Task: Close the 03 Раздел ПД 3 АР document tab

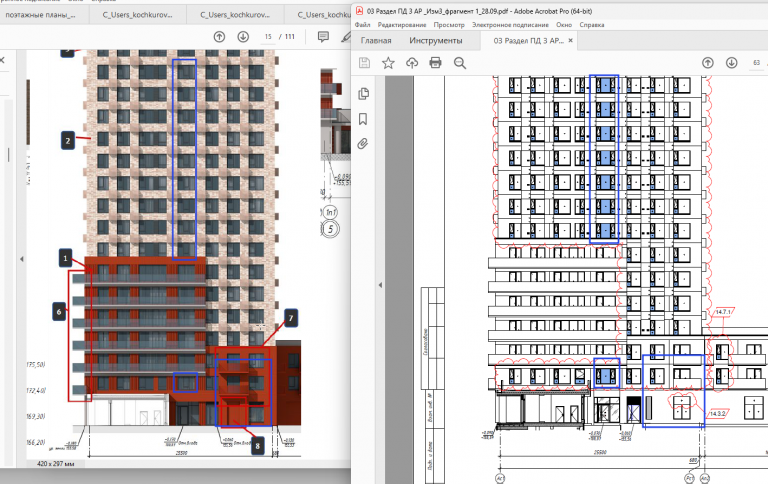Action: coord(570,41)
